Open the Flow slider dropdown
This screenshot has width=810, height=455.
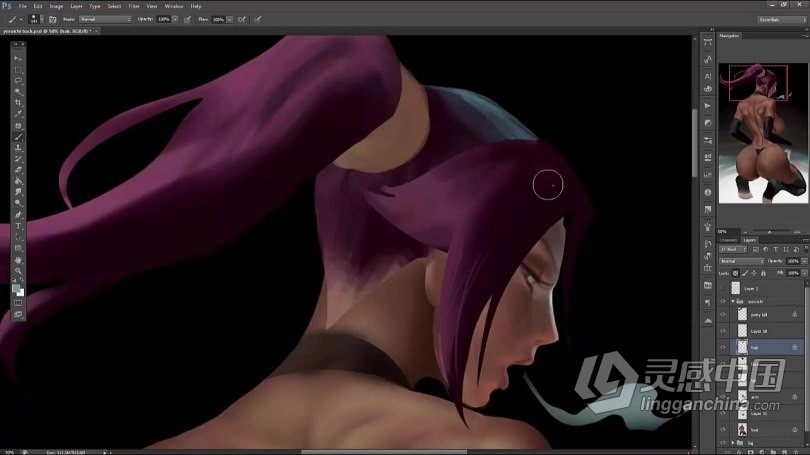click(229, 20)
